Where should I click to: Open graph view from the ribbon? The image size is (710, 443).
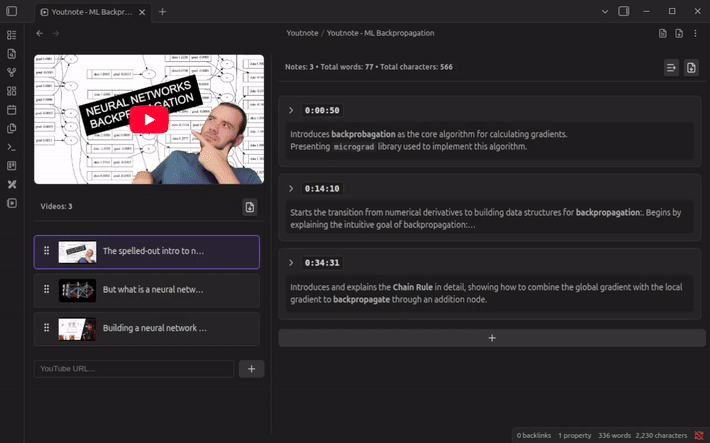[x=12, y=72]
